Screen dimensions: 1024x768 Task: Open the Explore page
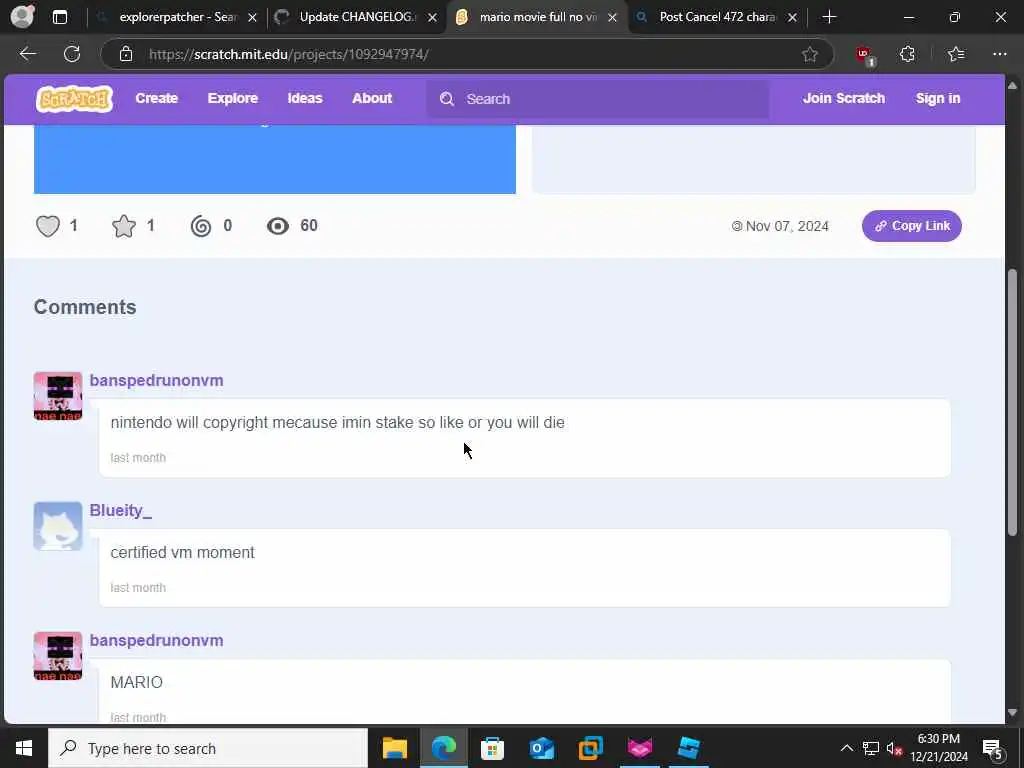(232, 99)
